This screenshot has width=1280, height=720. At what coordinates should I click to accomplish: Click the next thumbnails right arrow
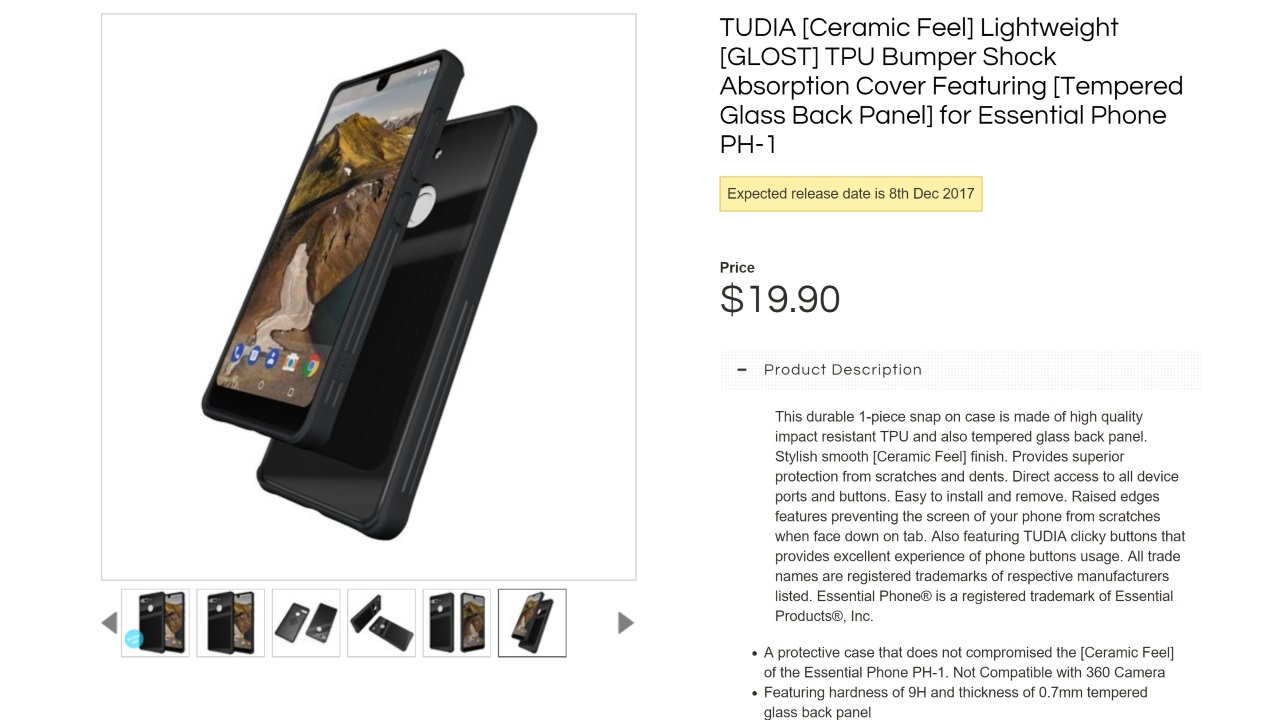click(626, 623)
